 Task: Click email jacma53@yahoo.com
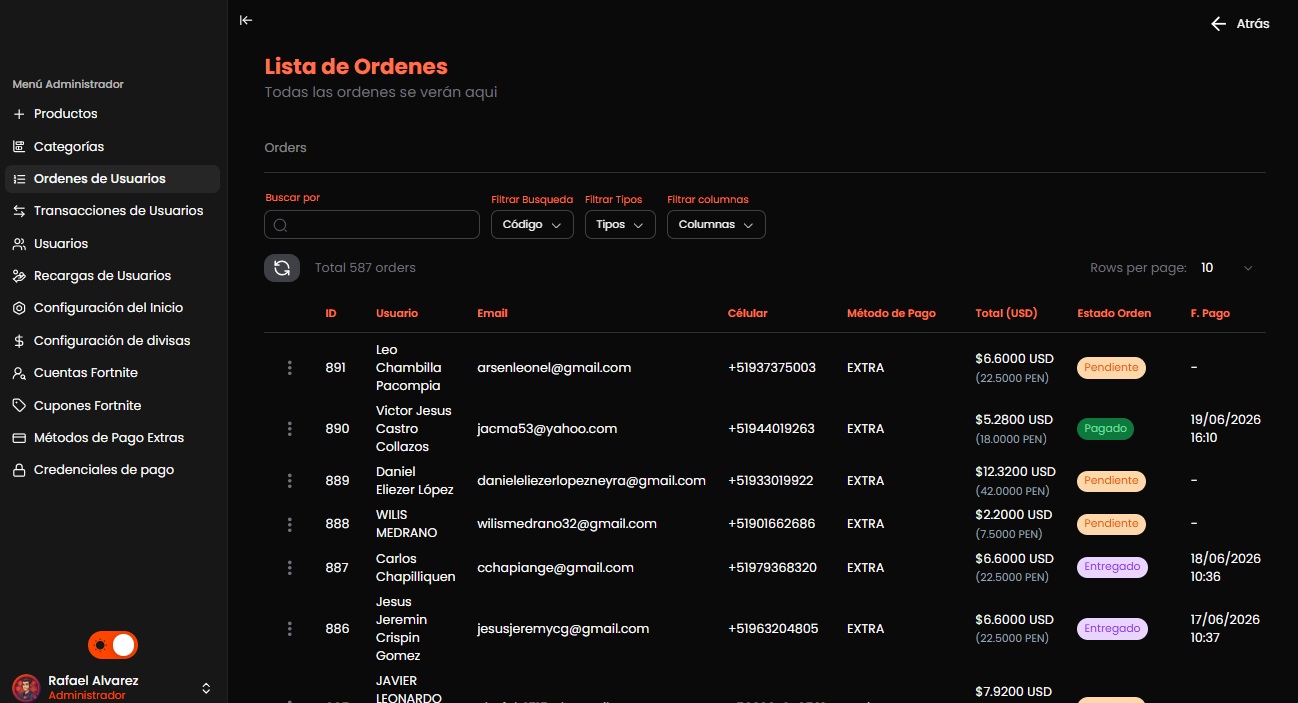tap(547, 429)
